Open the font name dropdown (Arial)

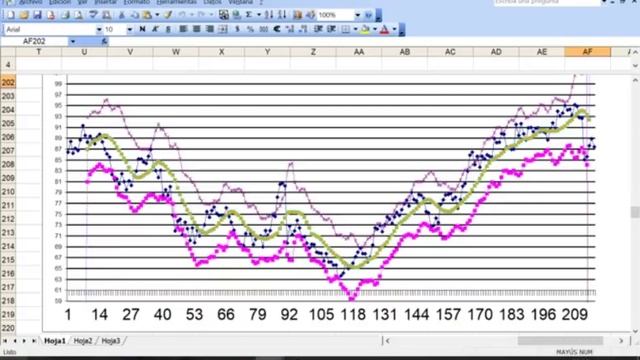pos(99,29)
